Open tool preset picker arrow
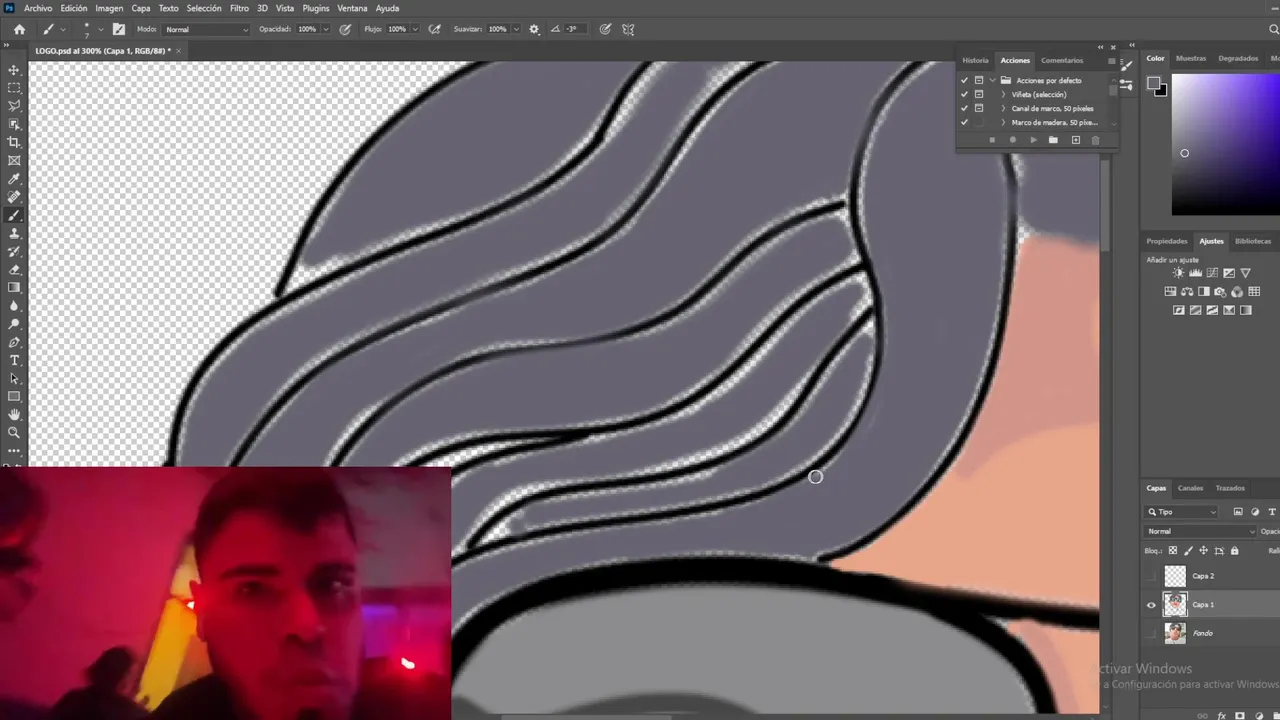1280x720 pixels. pyautogui.click(x=63, y=29)
